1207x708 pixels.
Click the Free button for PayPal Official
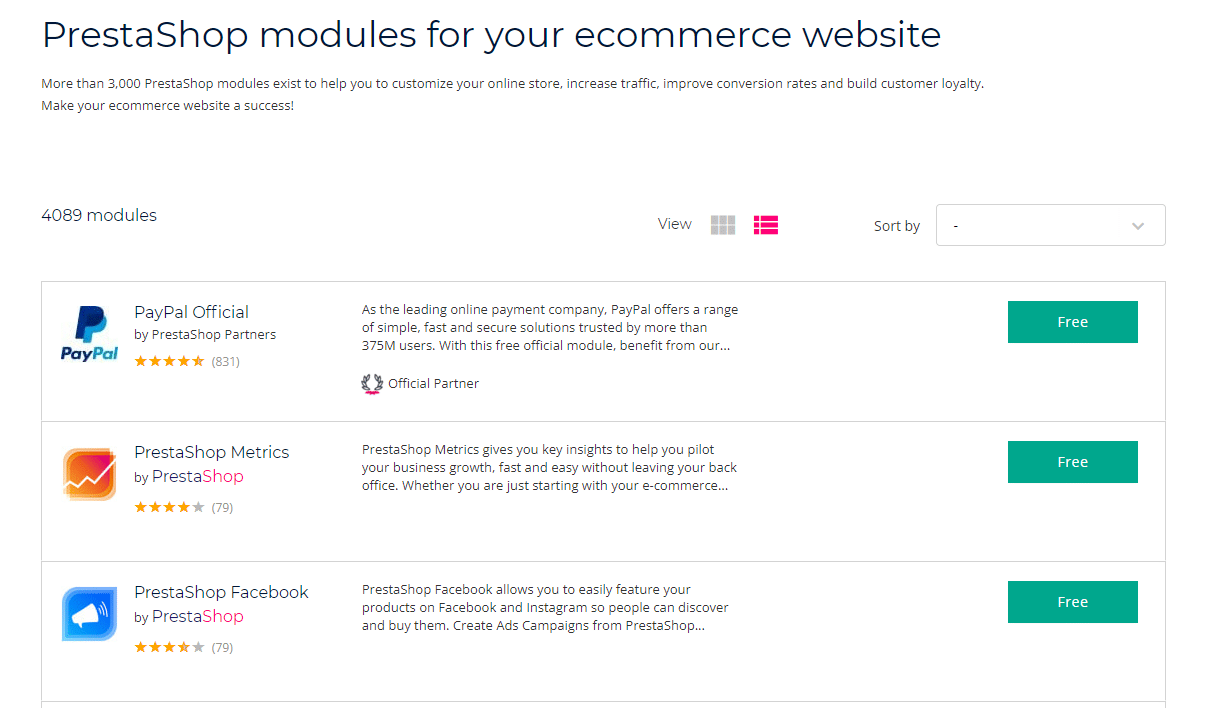tap(1072, 321)
